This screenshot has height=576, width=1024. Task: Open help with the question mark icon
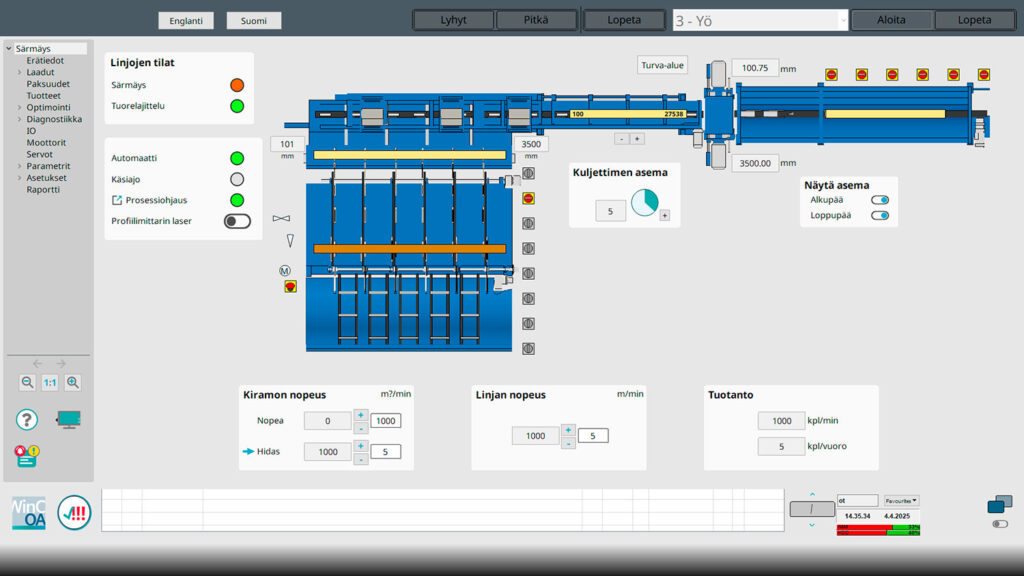(x=27, y=420)
